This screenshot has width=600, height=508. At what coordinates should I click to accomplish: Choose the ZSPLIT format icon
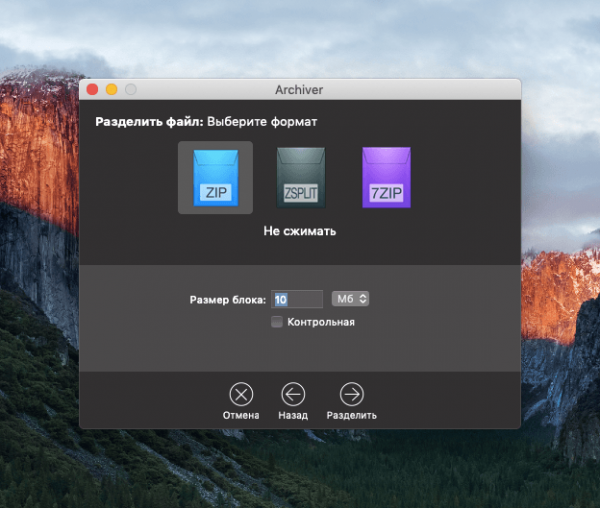click(x=301, y=177)
